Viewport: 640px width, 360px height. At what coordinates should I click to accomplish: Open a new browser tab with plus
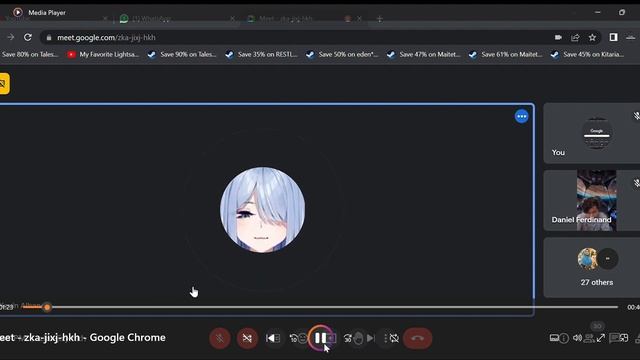380,19
